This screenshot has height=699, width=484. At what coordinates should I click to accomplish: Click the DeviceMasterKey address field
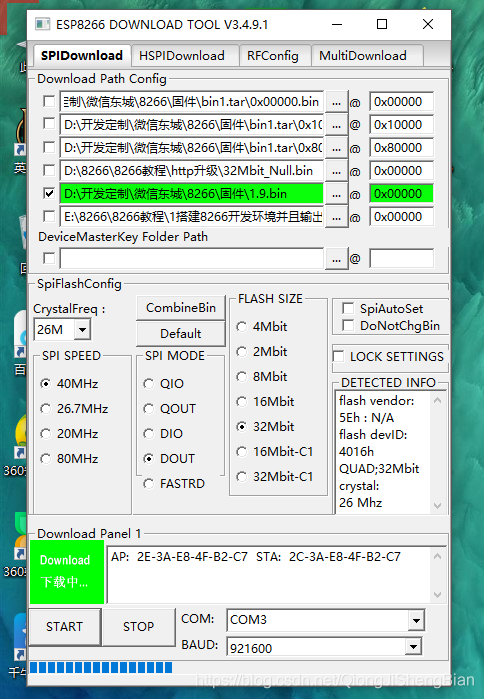401,259
